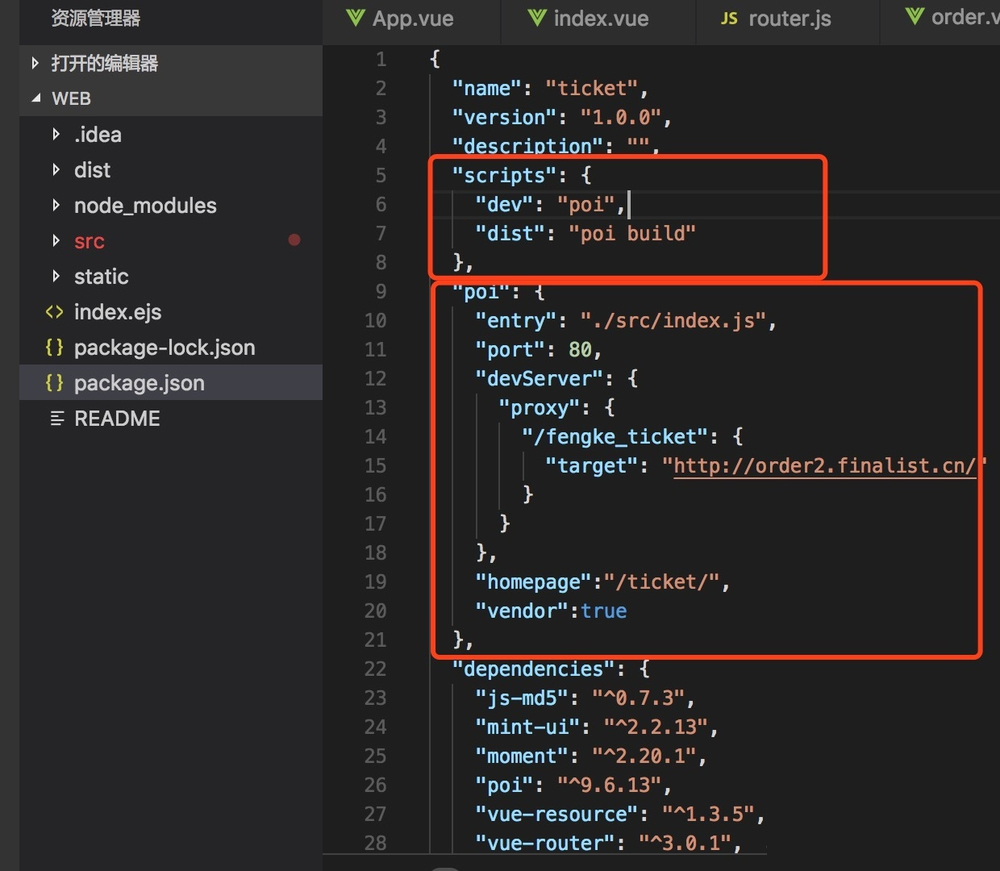
Task: Click the Vue icon on order tab
Action: click(x=914, y=17)
